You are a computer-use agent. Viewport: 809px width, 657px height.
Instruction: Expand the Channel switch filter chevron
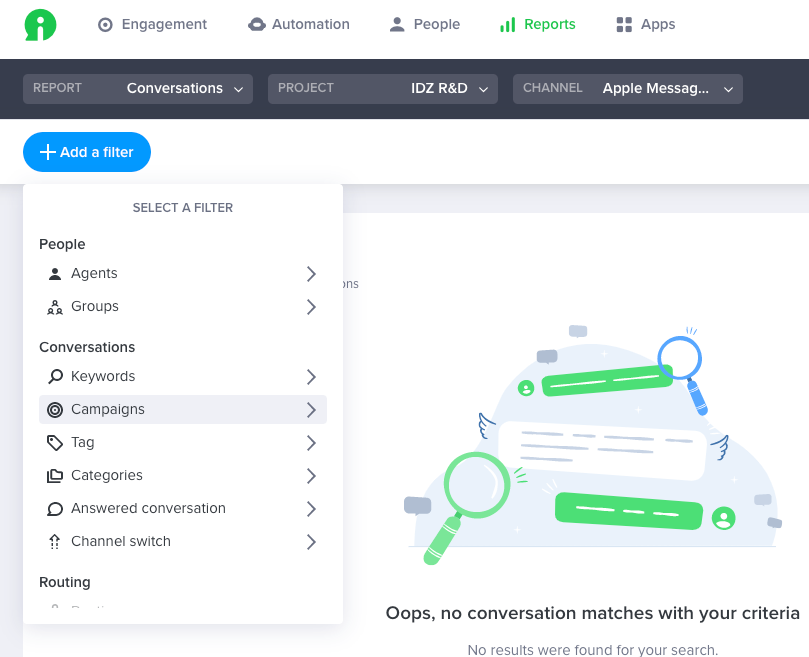(x=311, y=542)
